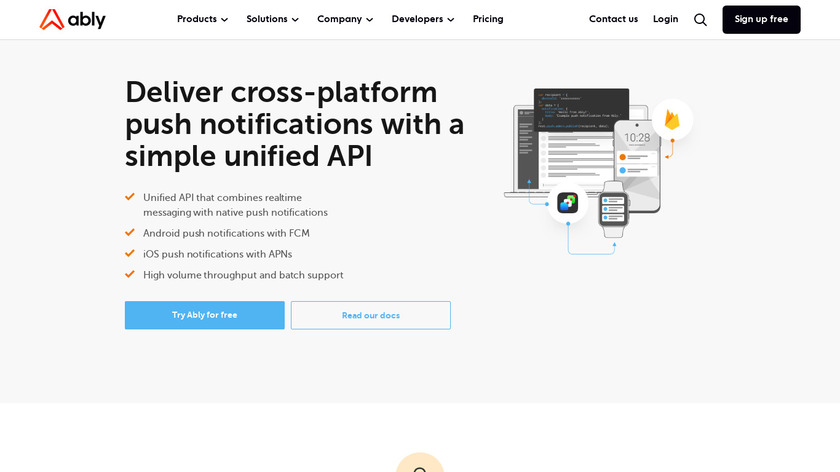Click the phone showing 10:28
The image size is (840, 472).
[x=638, y=166]
